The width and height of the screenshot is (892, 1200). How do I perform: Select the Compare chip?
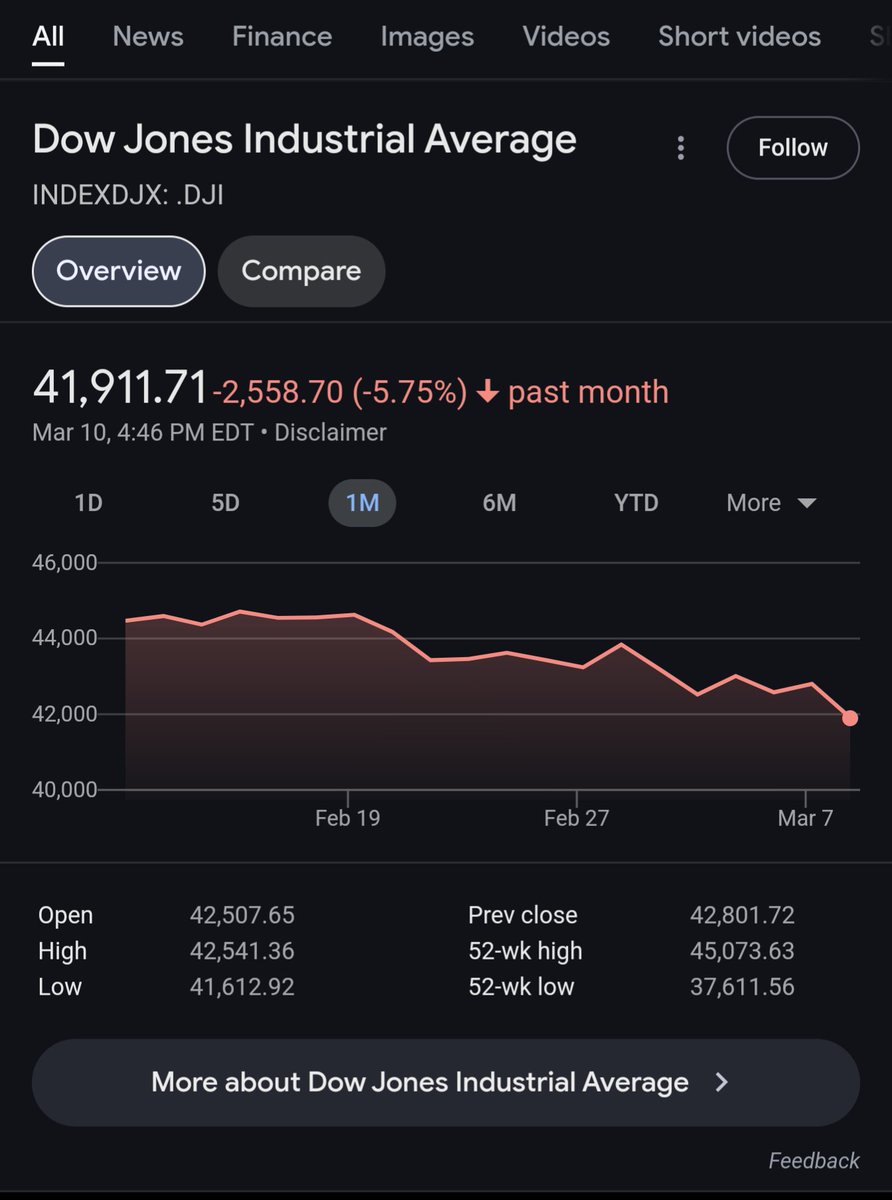[x=301, y=271]
